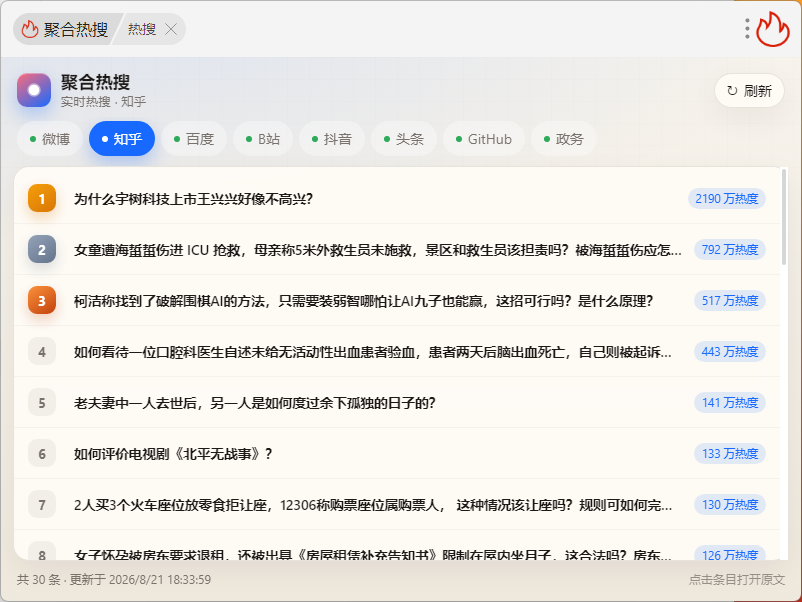This screenshot has height=602, width=802.
Task: Open the 口腔科医生 question, rank 4
Action: [x=397, y=352]
